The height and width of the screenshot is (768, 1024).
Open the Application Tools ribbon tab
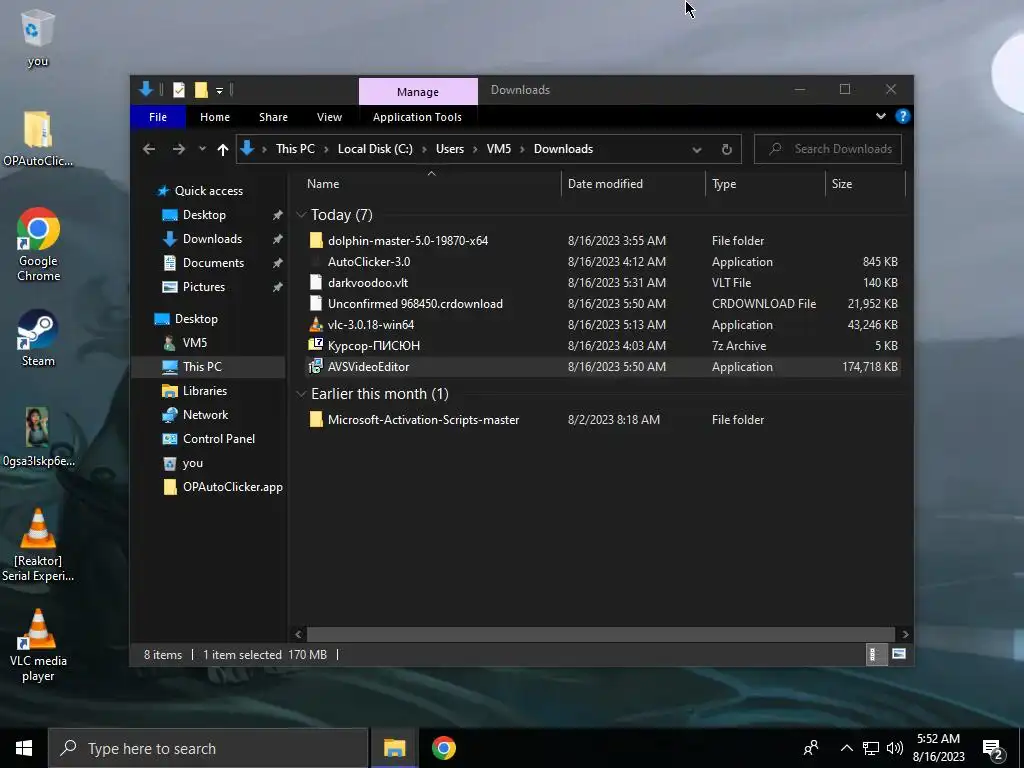[x=417, y=117]
